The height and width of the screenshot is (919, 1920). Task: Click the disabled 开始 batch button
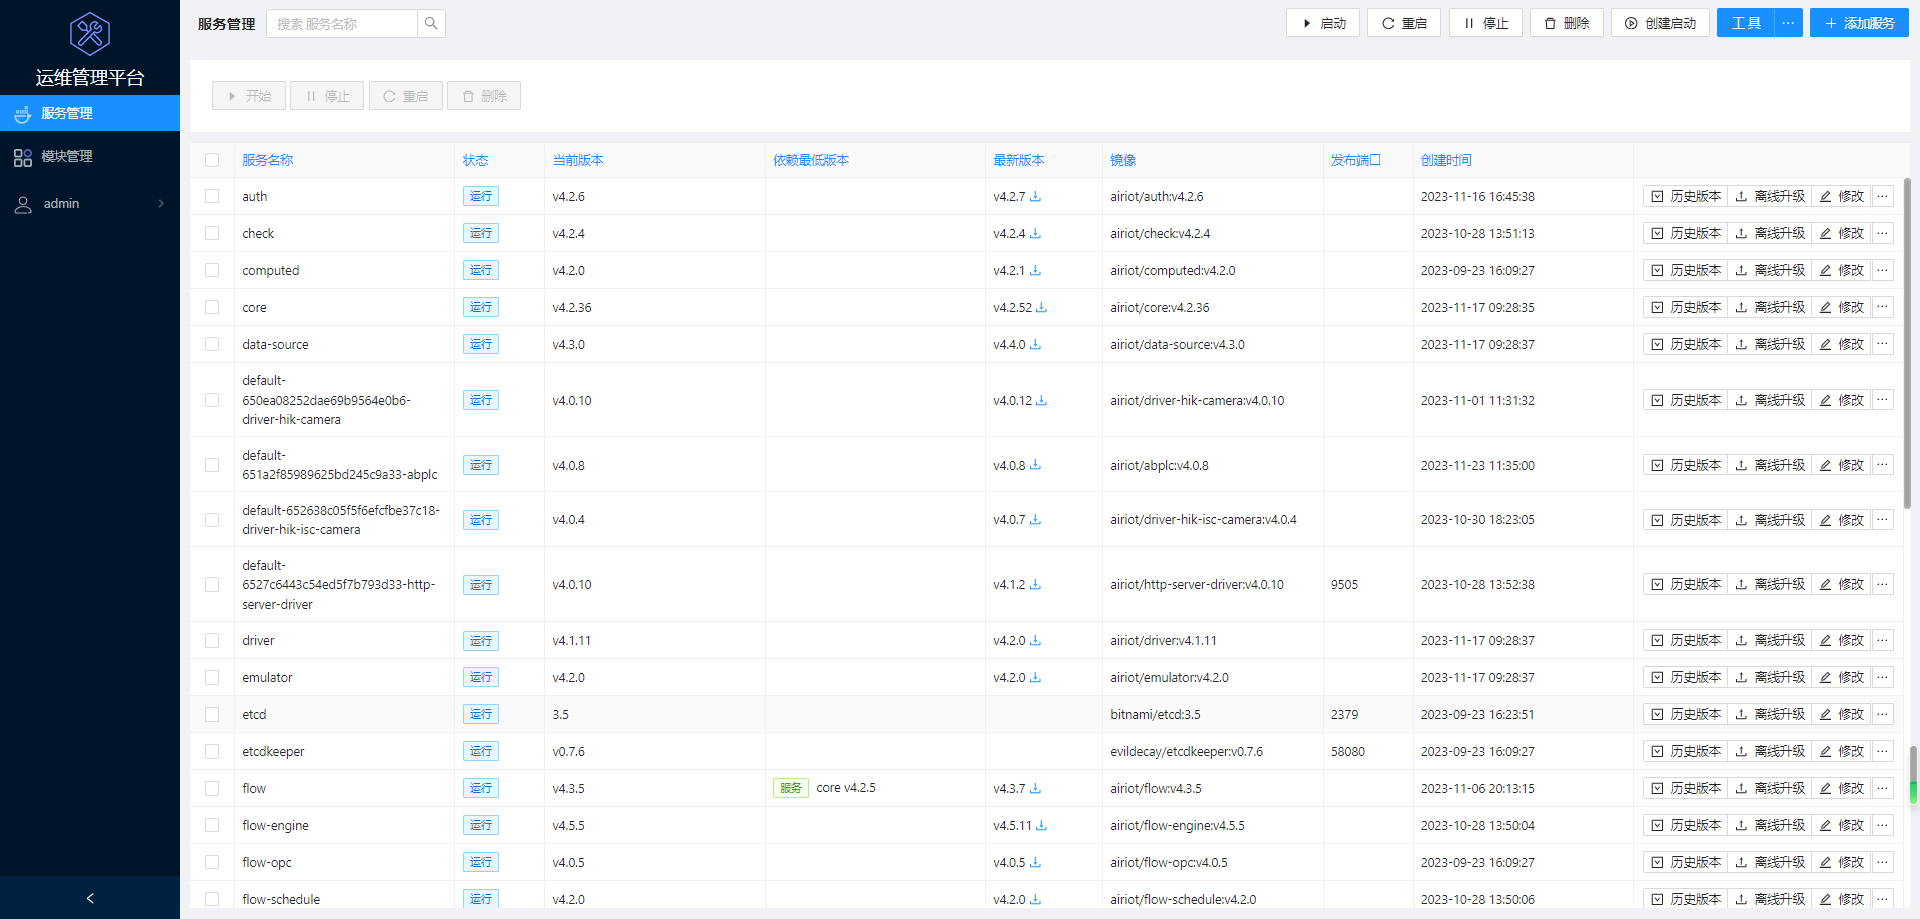click(249, 96)
